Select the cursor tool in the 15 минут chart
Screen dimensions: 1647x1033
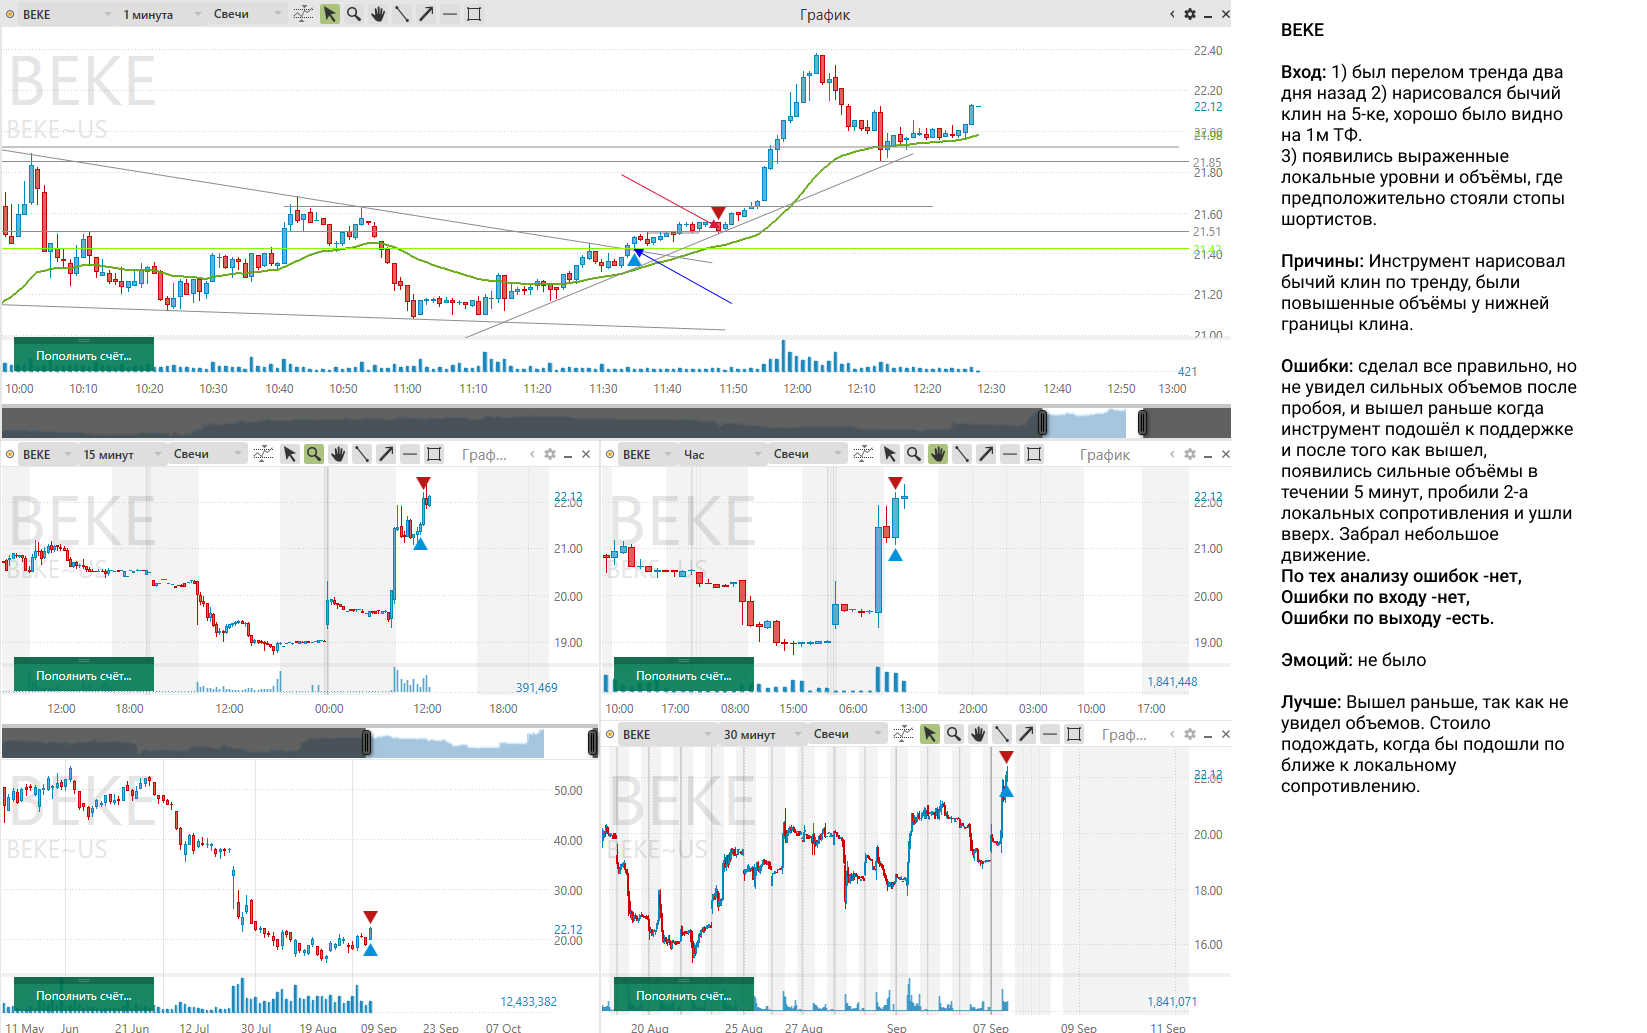point(290,454)
